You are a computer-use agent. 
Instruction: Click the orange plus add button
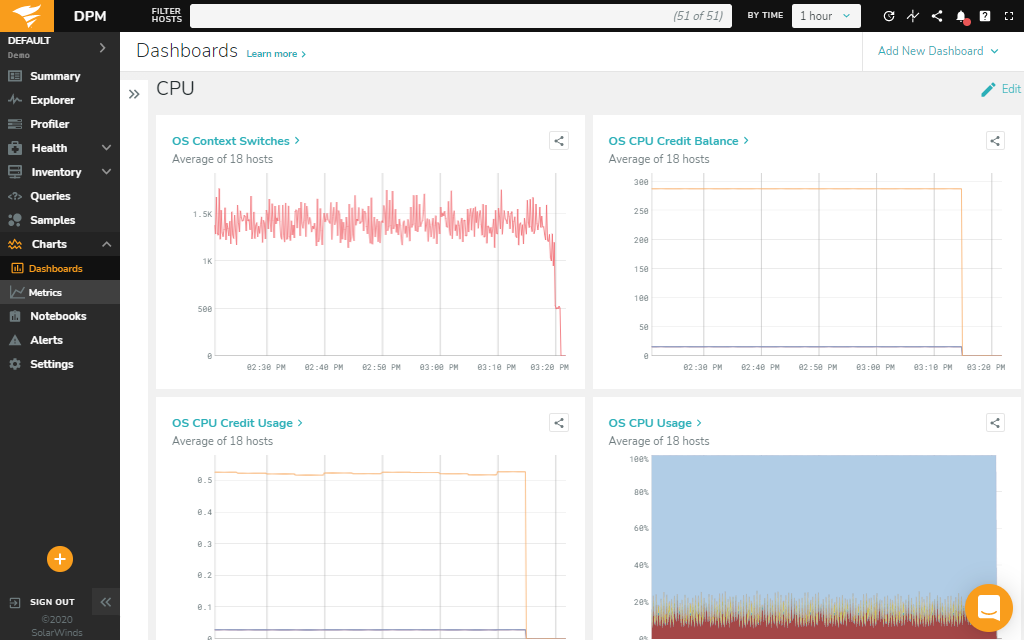(60, 559)
